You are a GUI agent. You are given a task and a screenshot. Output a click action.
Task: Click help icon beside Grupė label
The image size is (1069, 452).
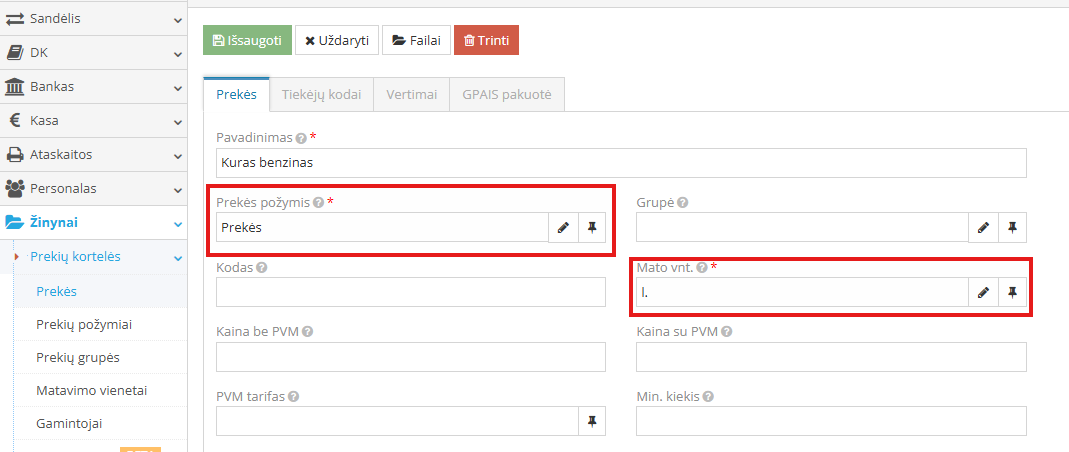tap(682, 202)
